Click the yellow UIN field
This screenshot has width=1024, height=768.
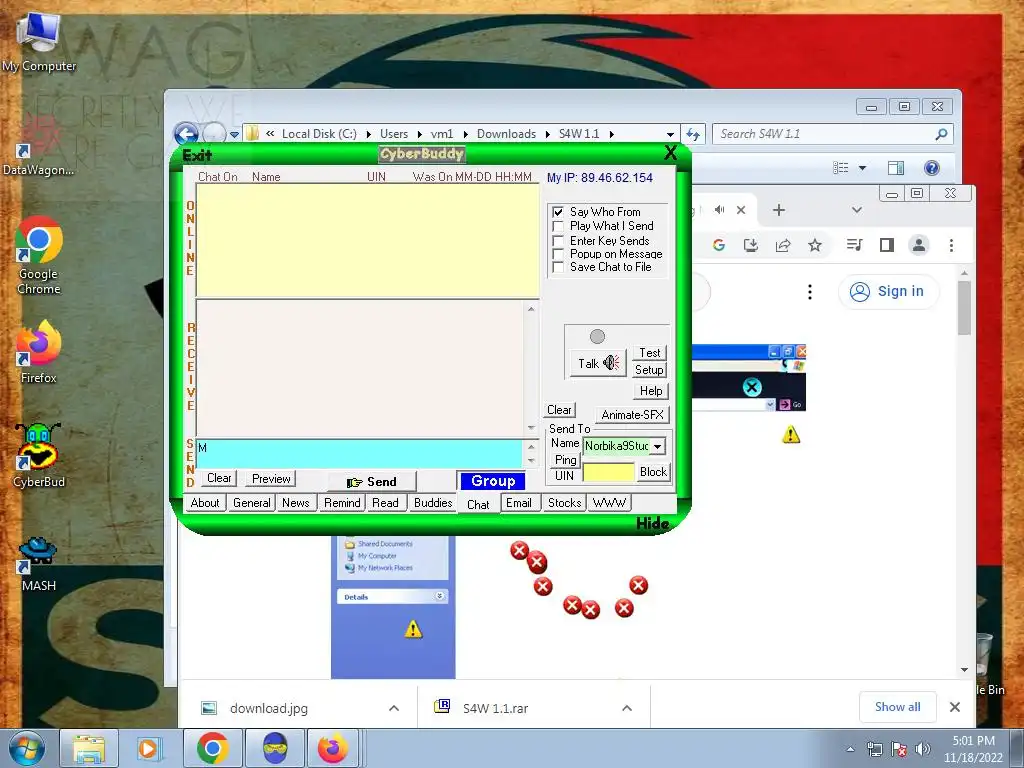pos(609,472)
